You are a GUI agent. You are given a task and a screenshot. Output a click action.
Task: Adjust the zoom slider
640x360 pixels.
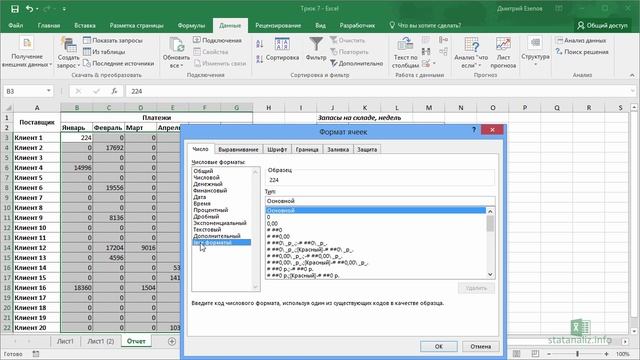click(x=577, y=354)
